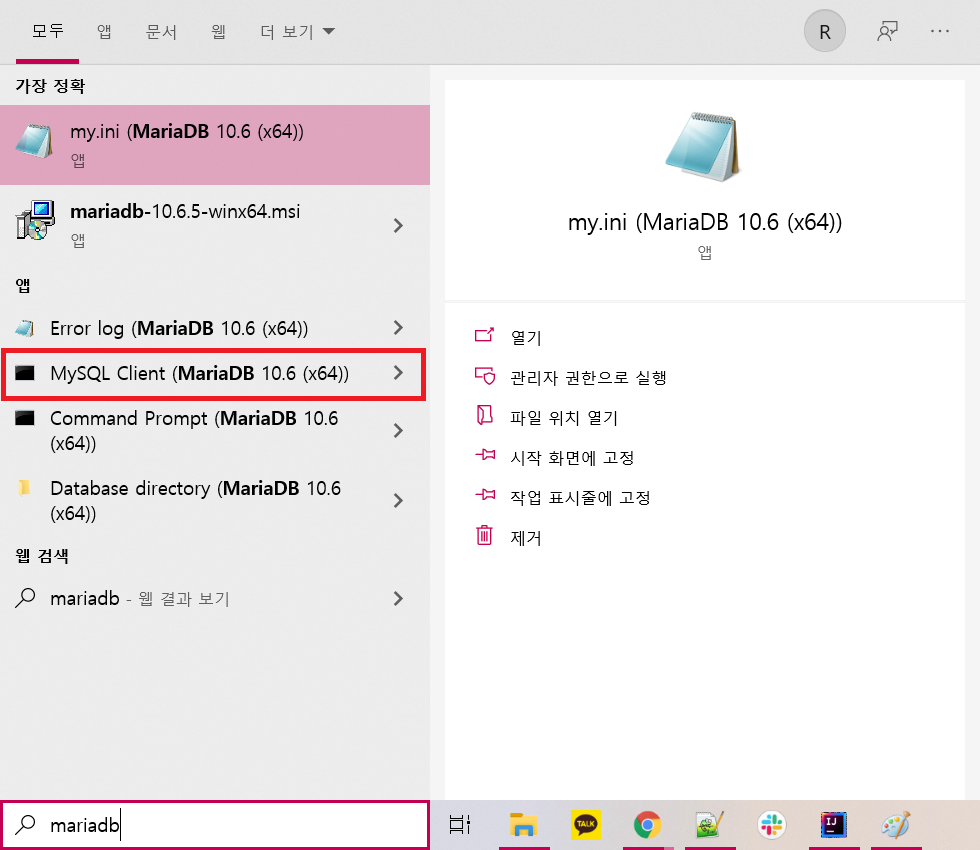Image resolution: width=980 pixels, height=850 pixels.
Task: Click the web search magnifier icon
Action: (x=25, y=598)
